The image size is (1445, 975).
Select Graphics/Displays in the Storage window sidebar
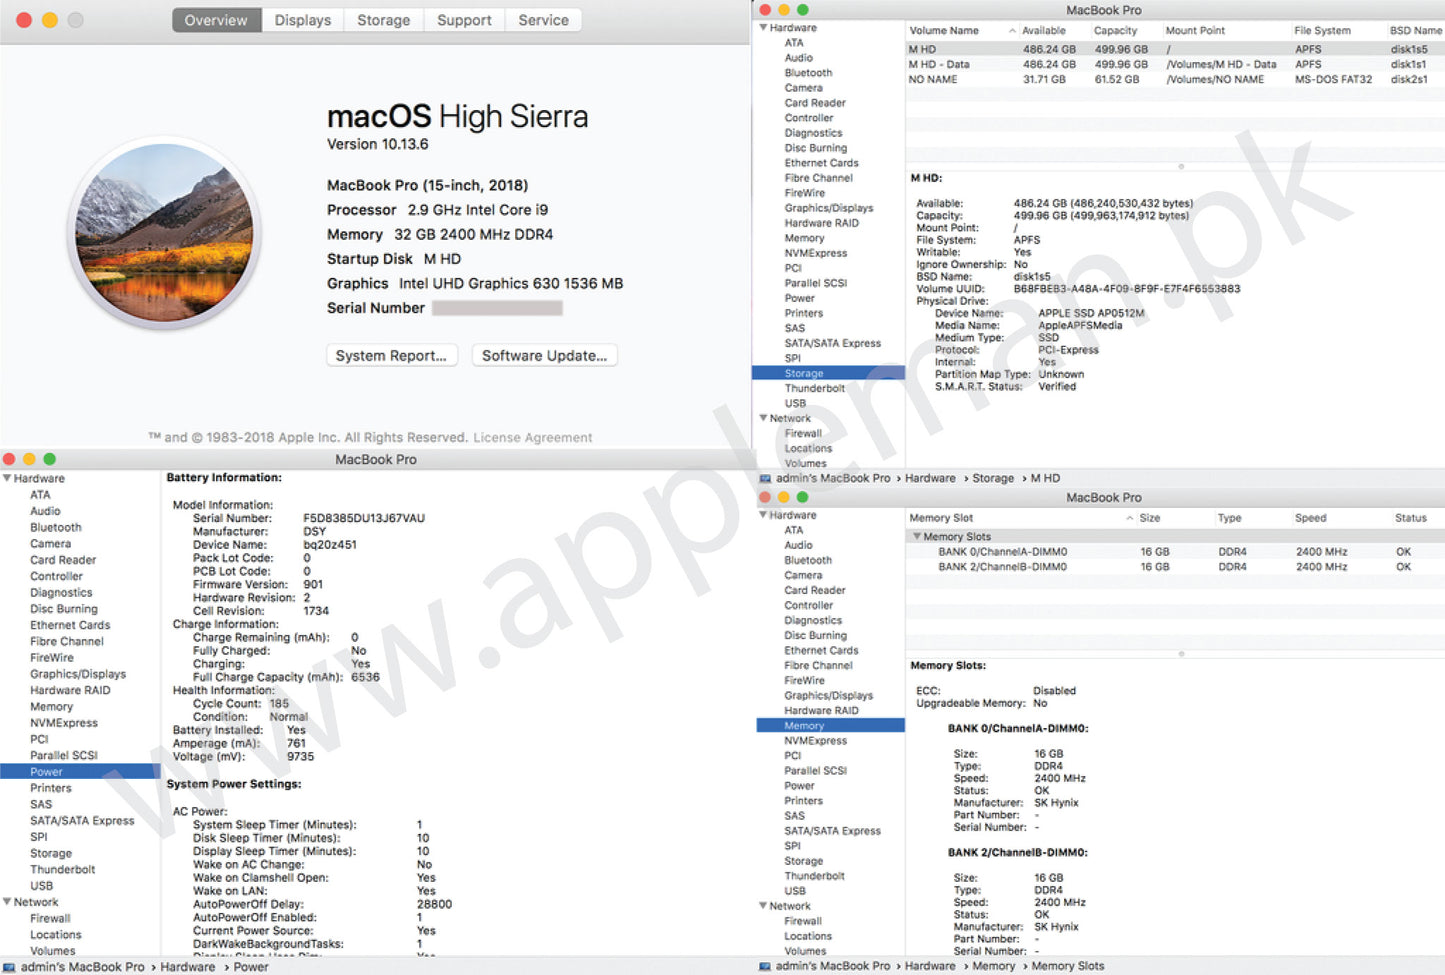click(x=828, y=208)
